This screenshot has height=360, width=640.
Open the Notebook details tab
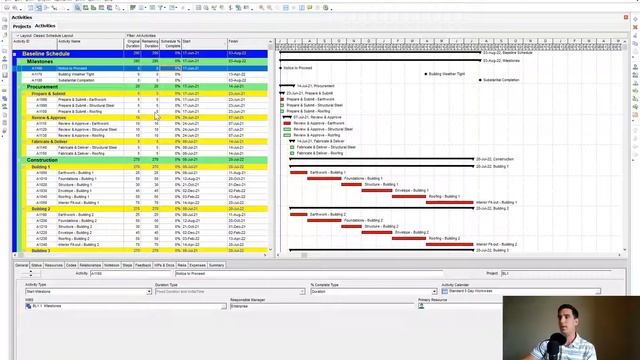coord(111,265)
